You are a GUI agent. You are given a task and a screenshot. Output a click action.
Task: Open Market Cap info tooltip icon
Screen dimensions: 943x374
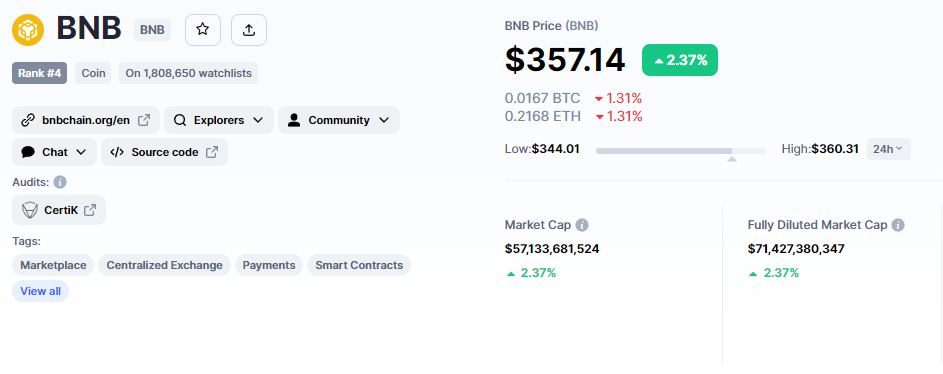click(x=582, y=225)
